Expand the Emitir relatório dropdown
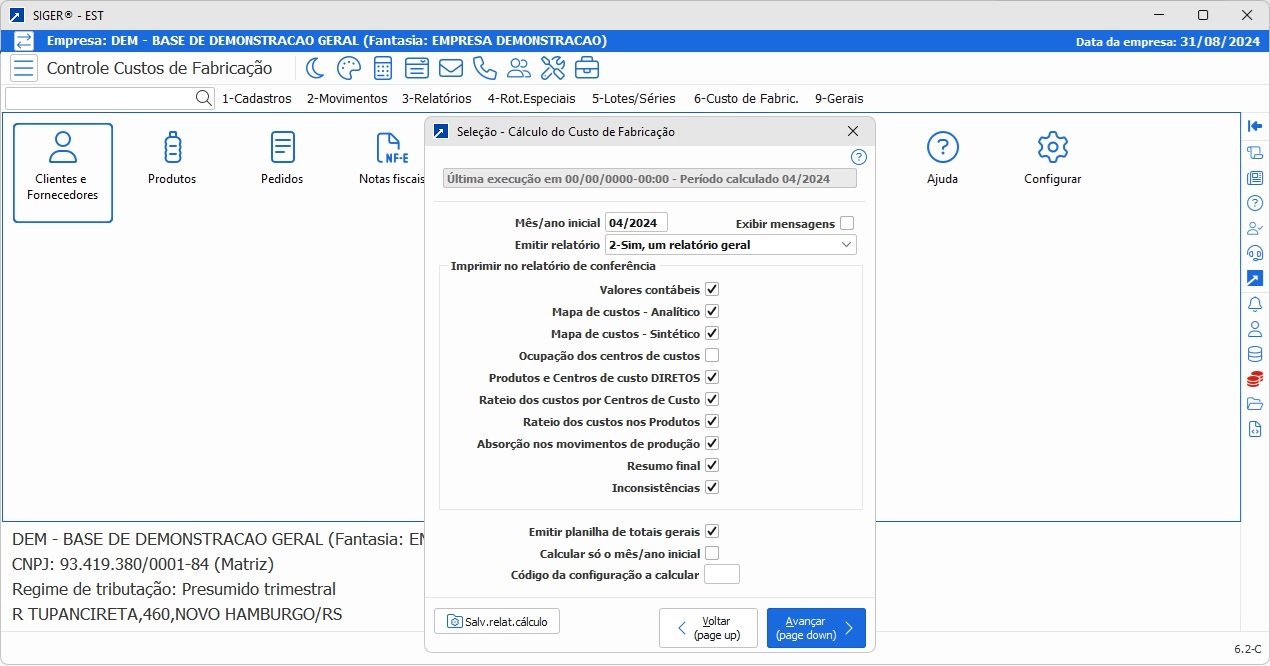Screen dimensions: 1270x666 [x=846, y=245]
